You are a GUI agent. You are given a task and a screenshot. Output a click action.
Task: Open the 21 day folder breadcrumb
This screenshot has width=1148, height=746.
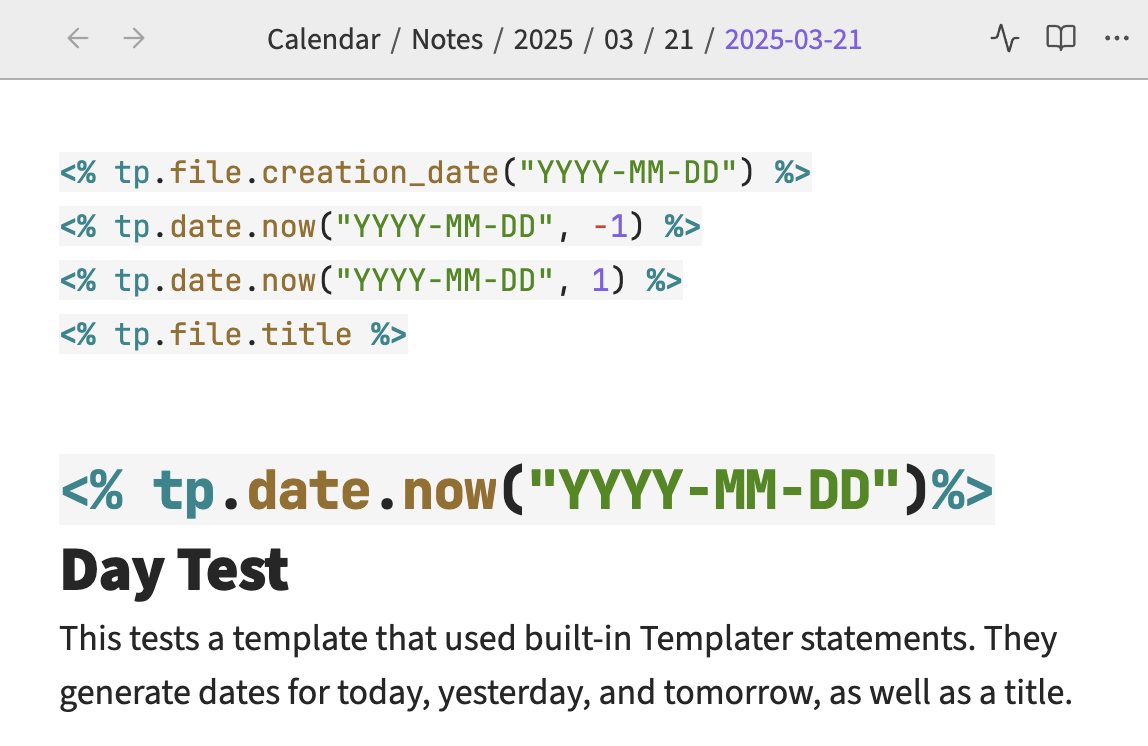[x=678, y=40]
